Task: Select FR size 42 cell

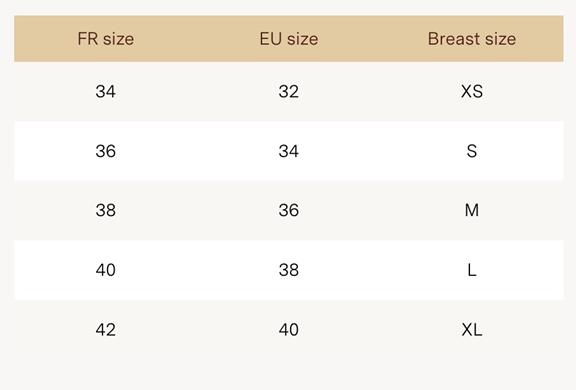Action: (x=105, y=329)
